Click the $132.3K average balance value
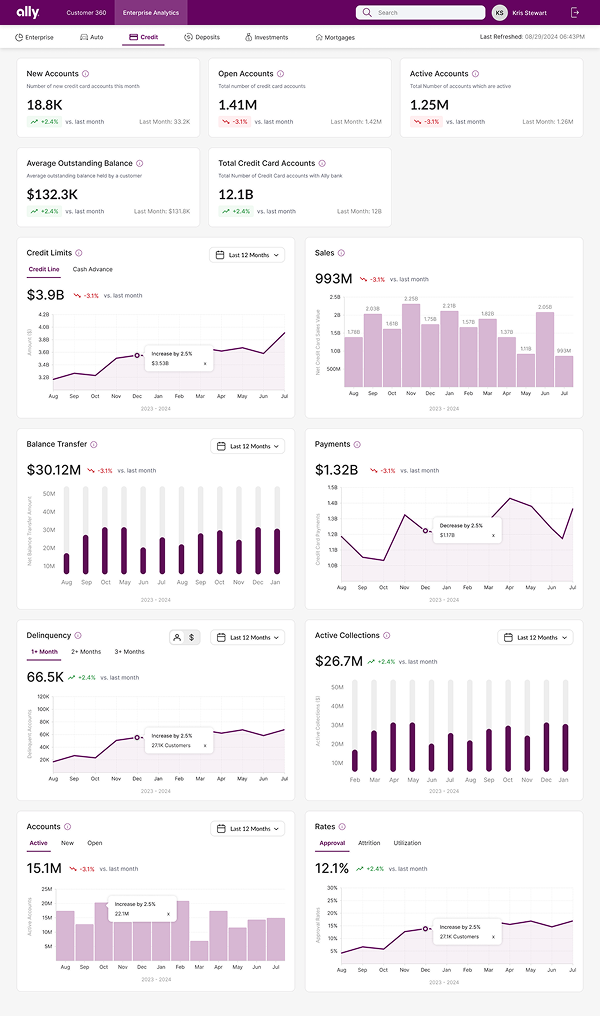Viewport: 600px width, 1017px height. (52, 195)
